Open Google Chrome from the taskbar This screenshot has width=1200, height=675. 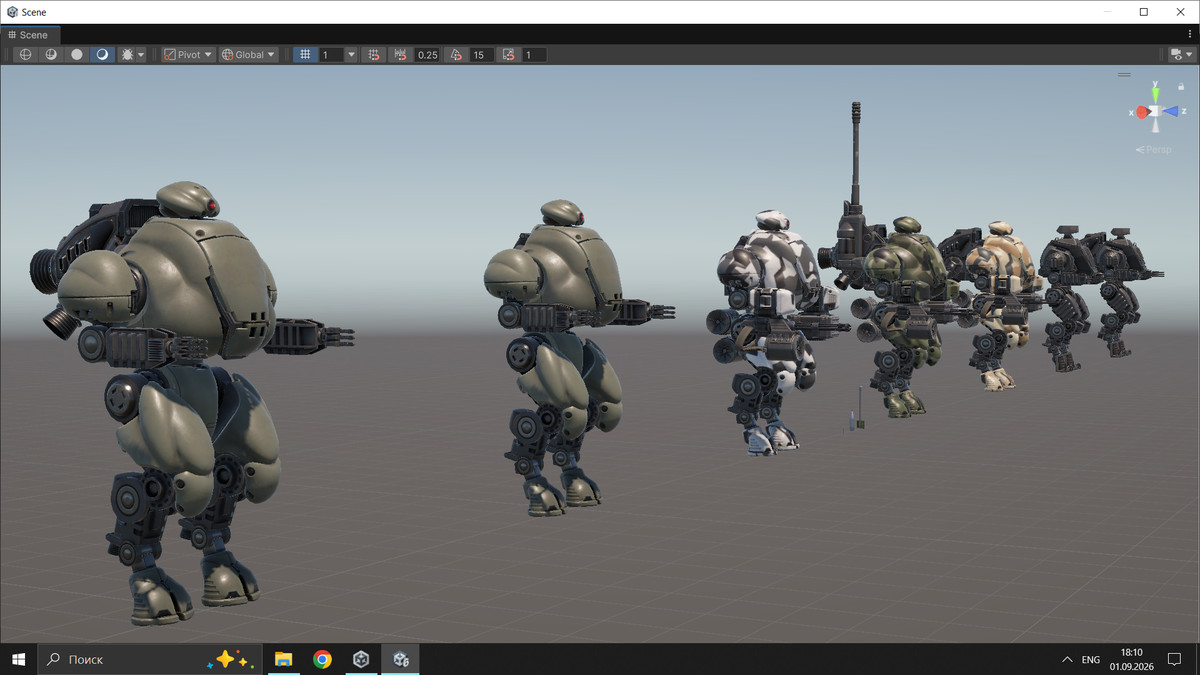322,659
